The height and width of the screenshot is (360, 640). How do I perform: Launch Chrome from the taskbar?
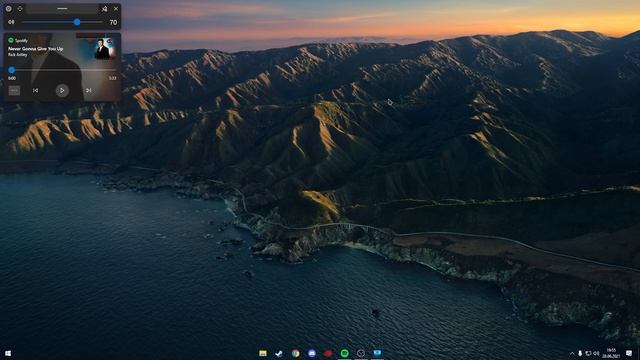(296, 353)
